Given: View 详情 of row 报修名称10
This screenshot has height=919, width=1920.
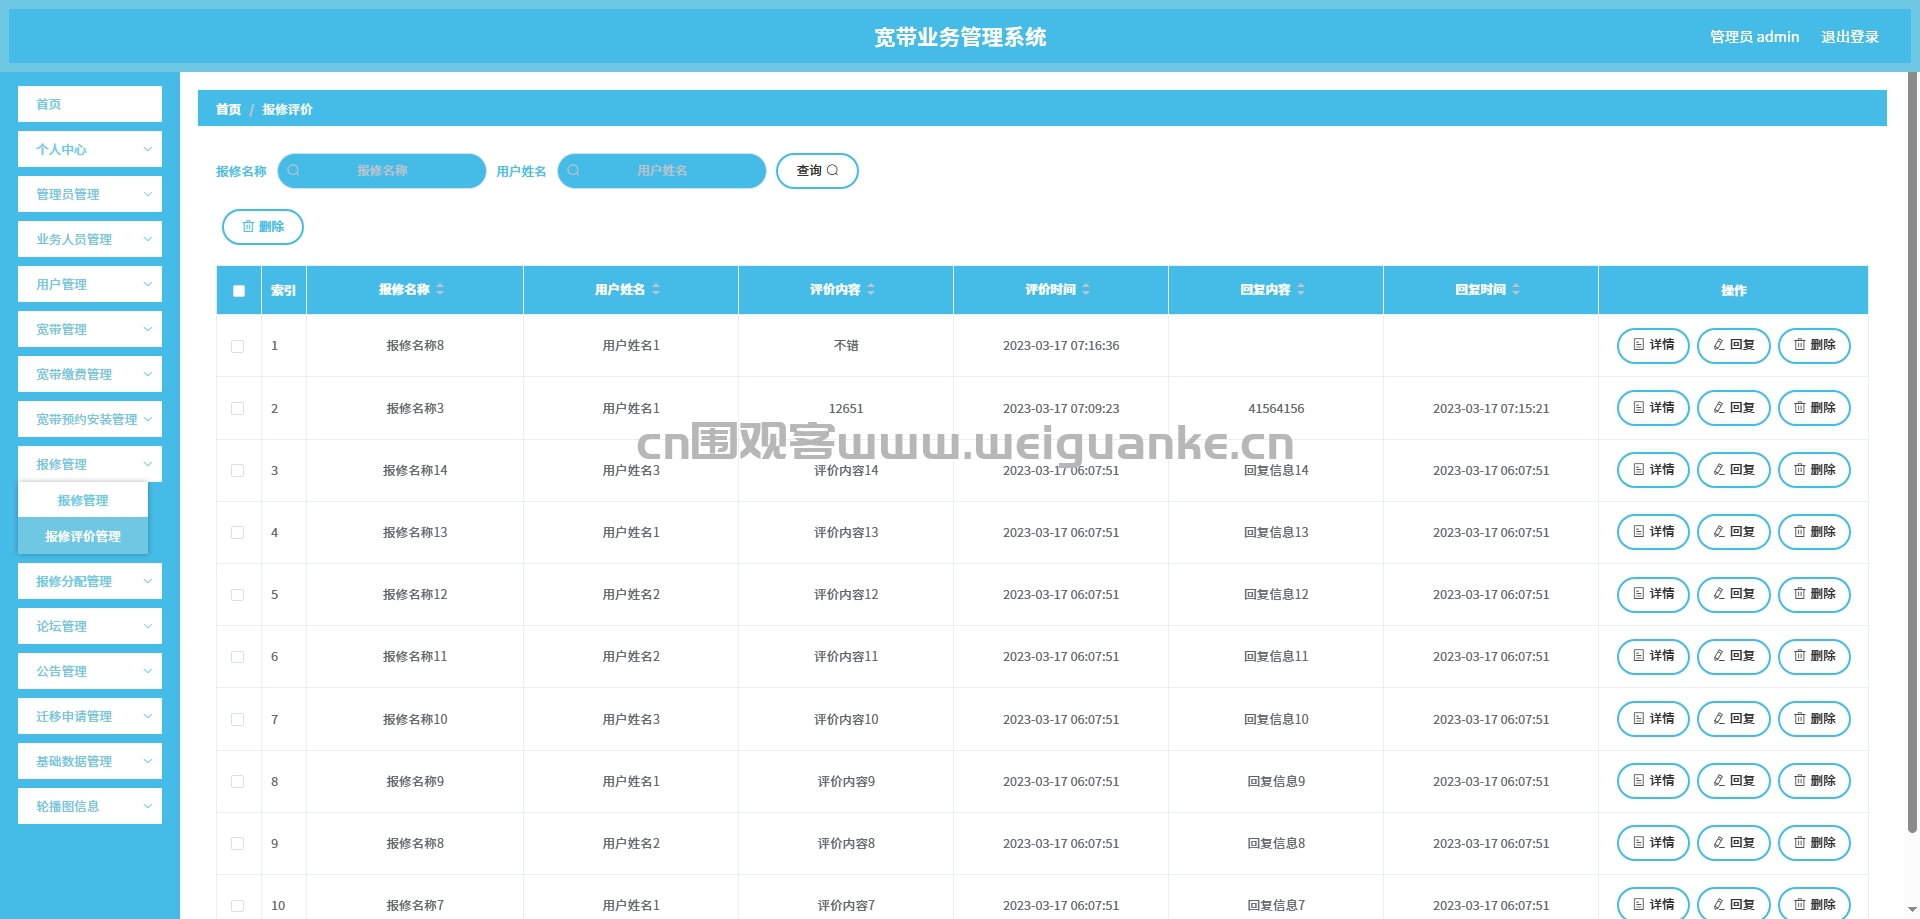Looking at the screenshot, I should point(1653,719).
